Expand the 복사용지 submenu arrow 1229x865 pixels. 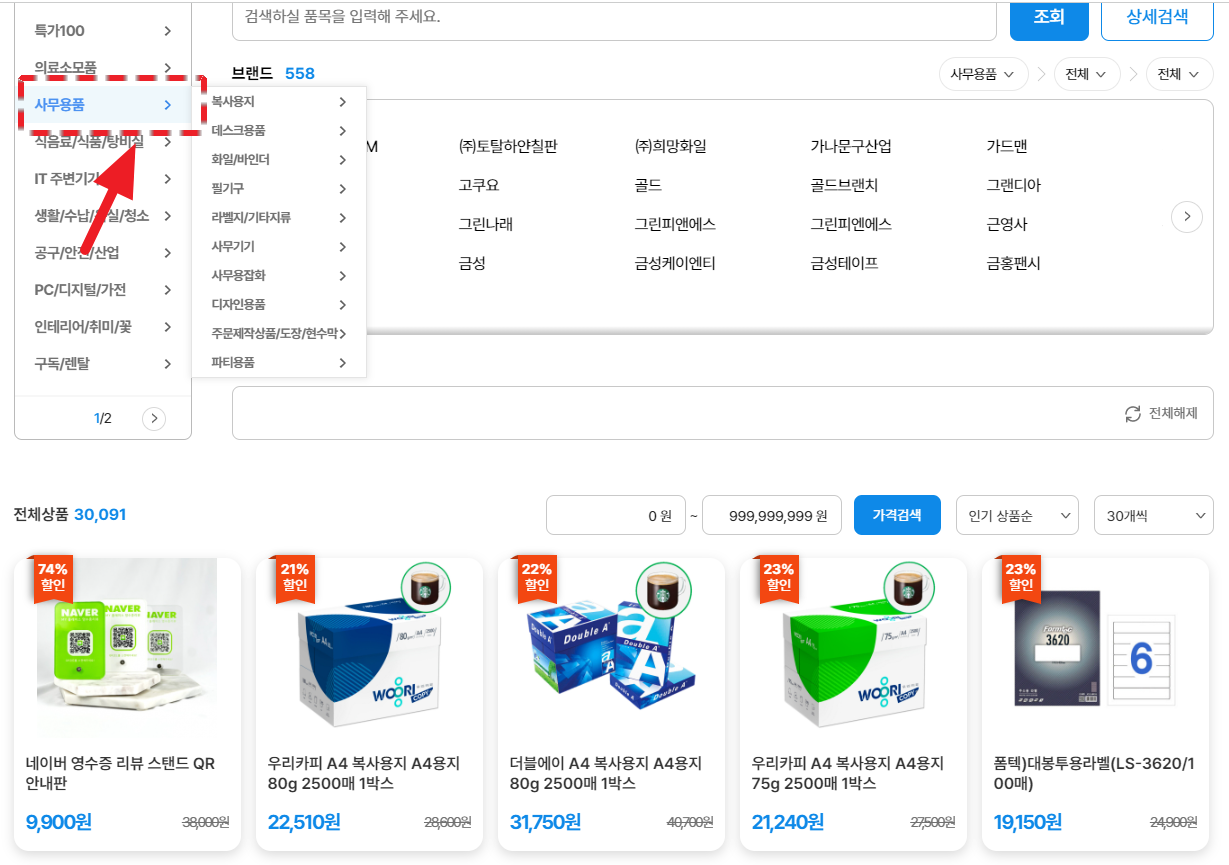coord(342,102)
